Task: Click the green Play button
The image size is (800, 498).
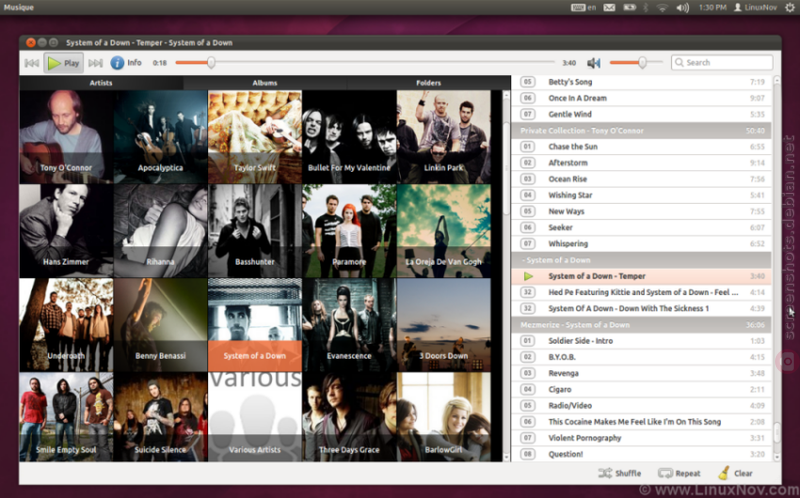Action: [x=63, y=63]
